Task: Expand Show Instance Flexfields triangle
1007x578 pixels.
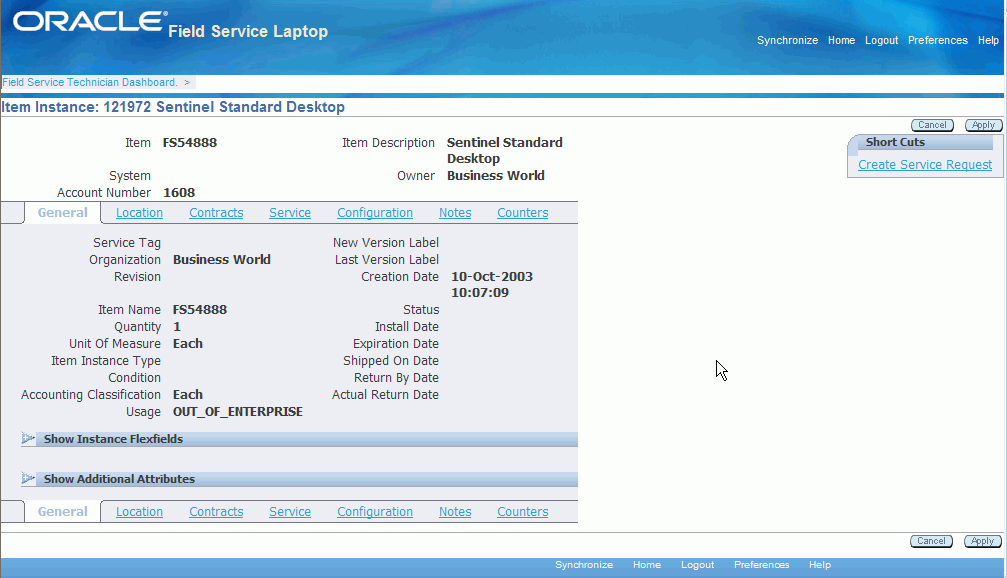Action: (x=28, y=439)
